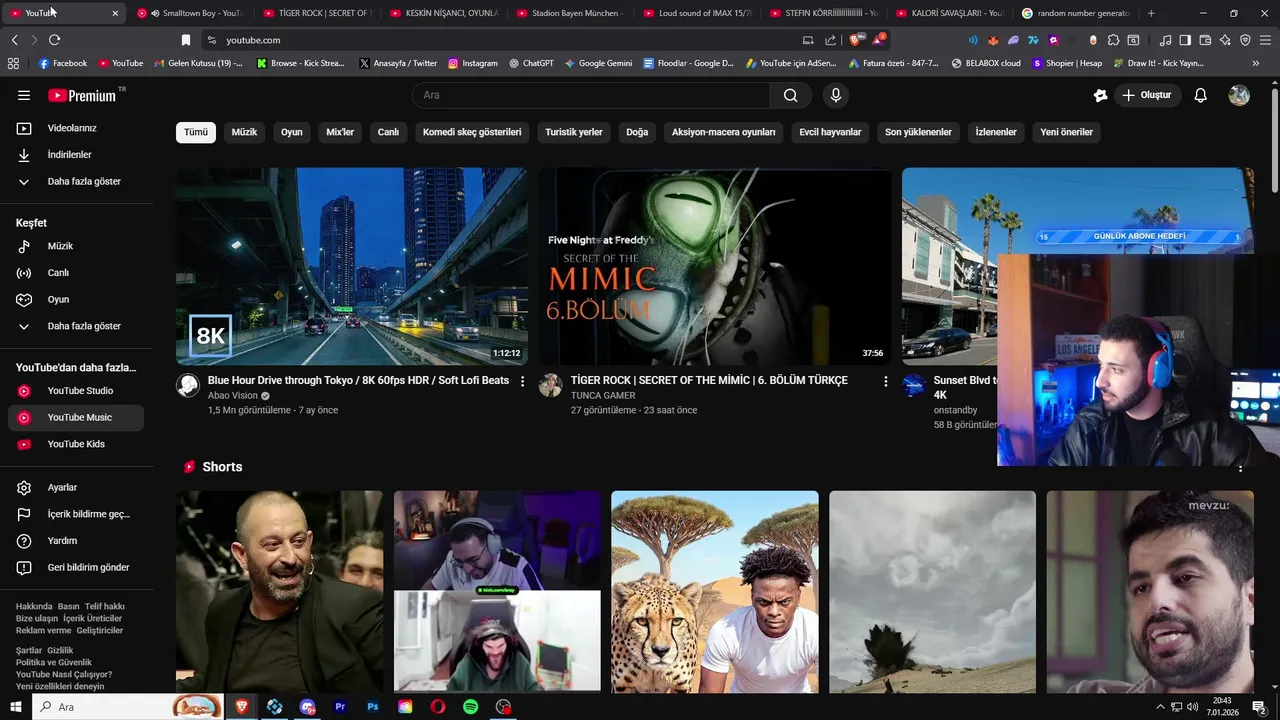Click the sparkle icon beside Oluştur
Image resolution: width=1280 pixels, height=720 pixels.
(x=1100, y=95)
